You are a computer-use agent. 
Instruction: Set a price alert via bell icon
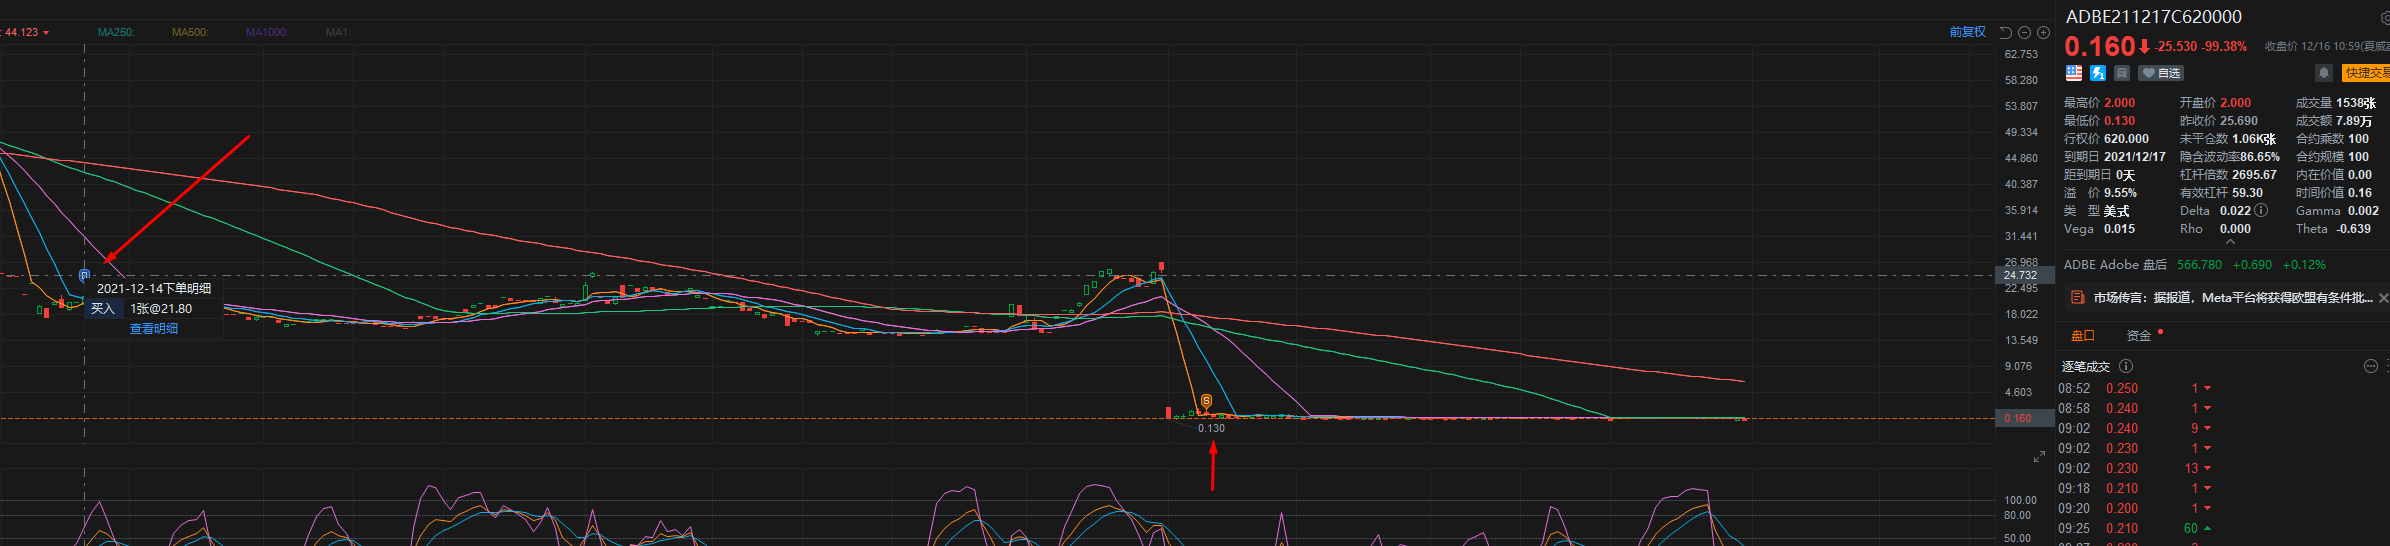(x=2324, y=73)
